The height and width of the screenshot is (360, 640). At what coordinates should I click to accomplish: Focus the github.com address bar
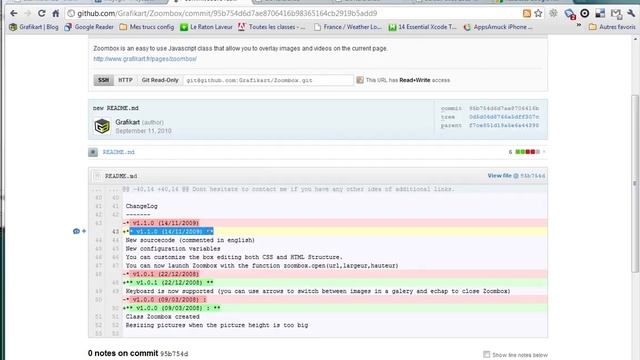(294, 13)
